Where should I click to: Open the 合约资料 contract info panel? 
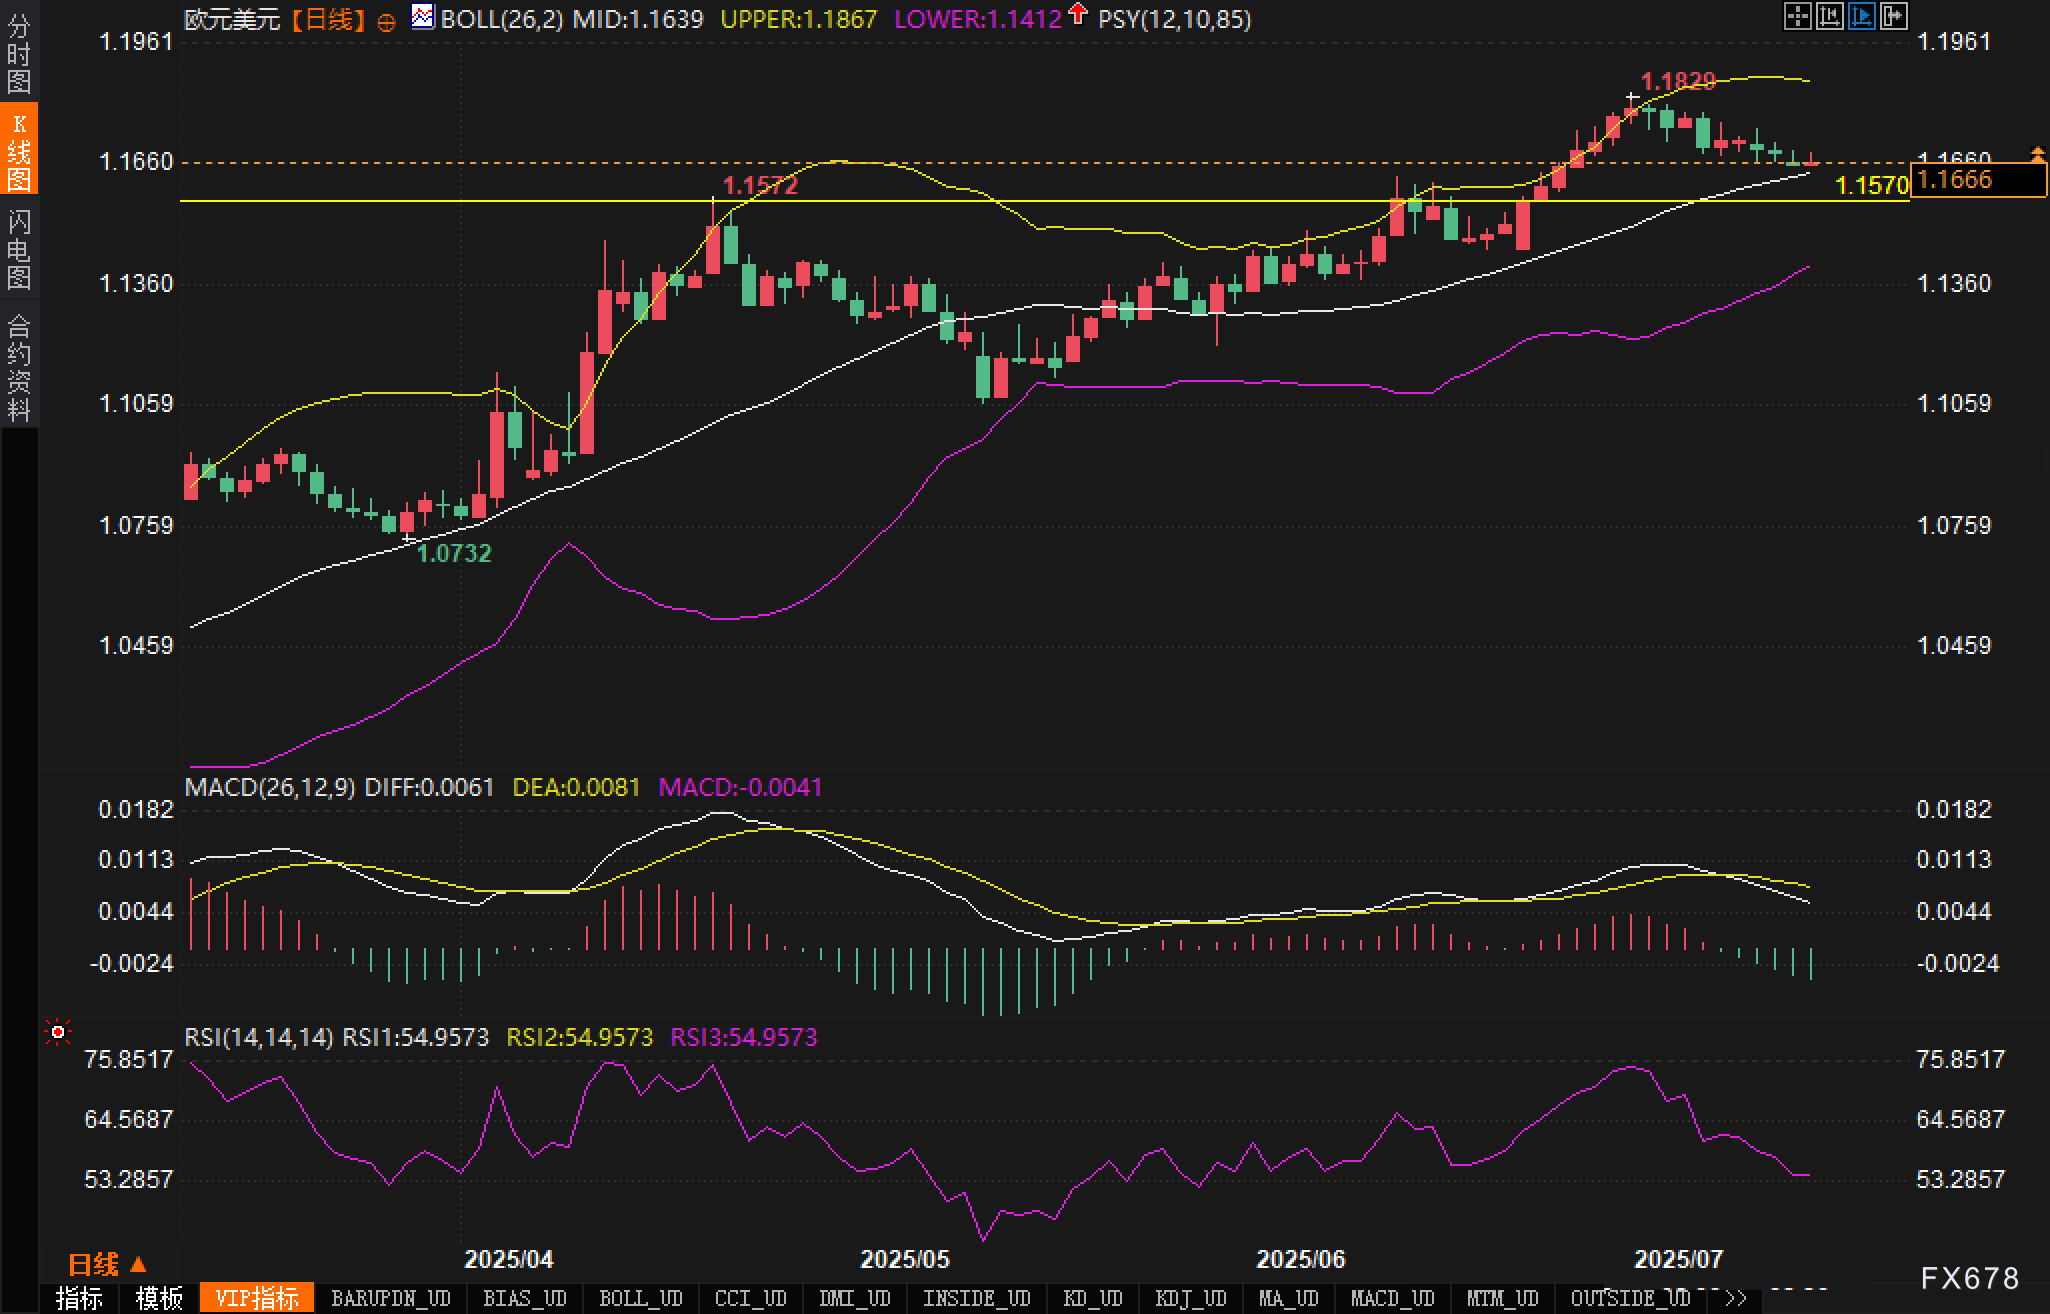point(18,367)
